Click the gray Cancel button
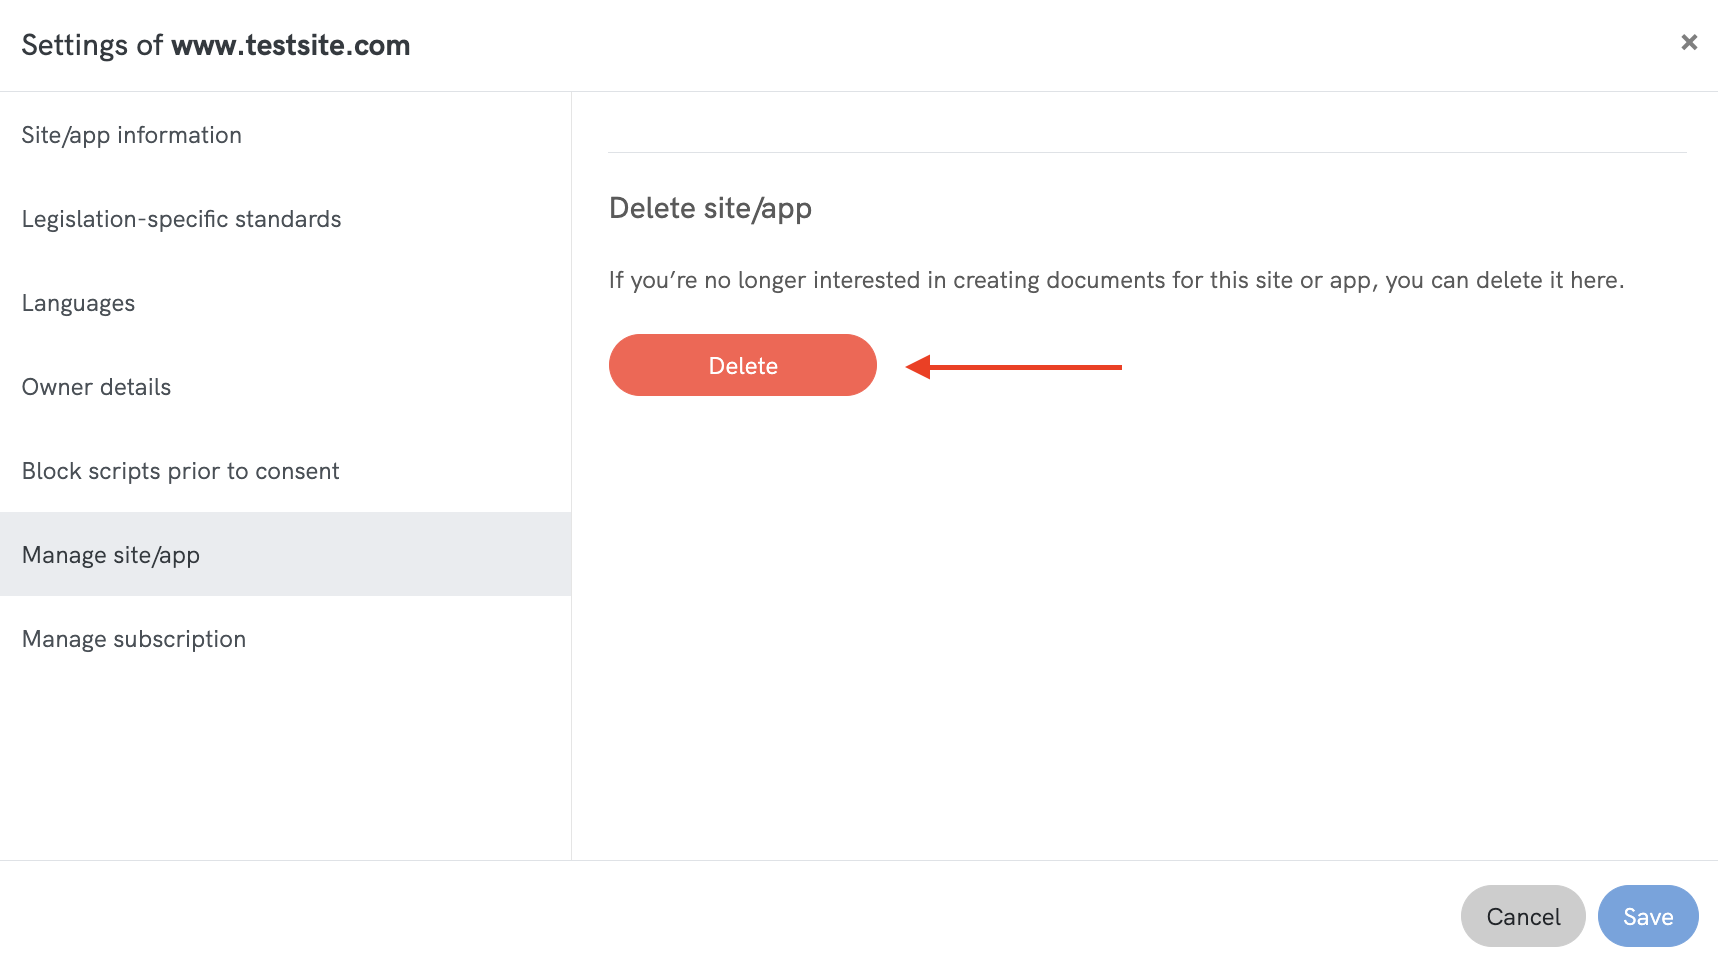The image size is (1718, 968). (x=1522, y=916)
